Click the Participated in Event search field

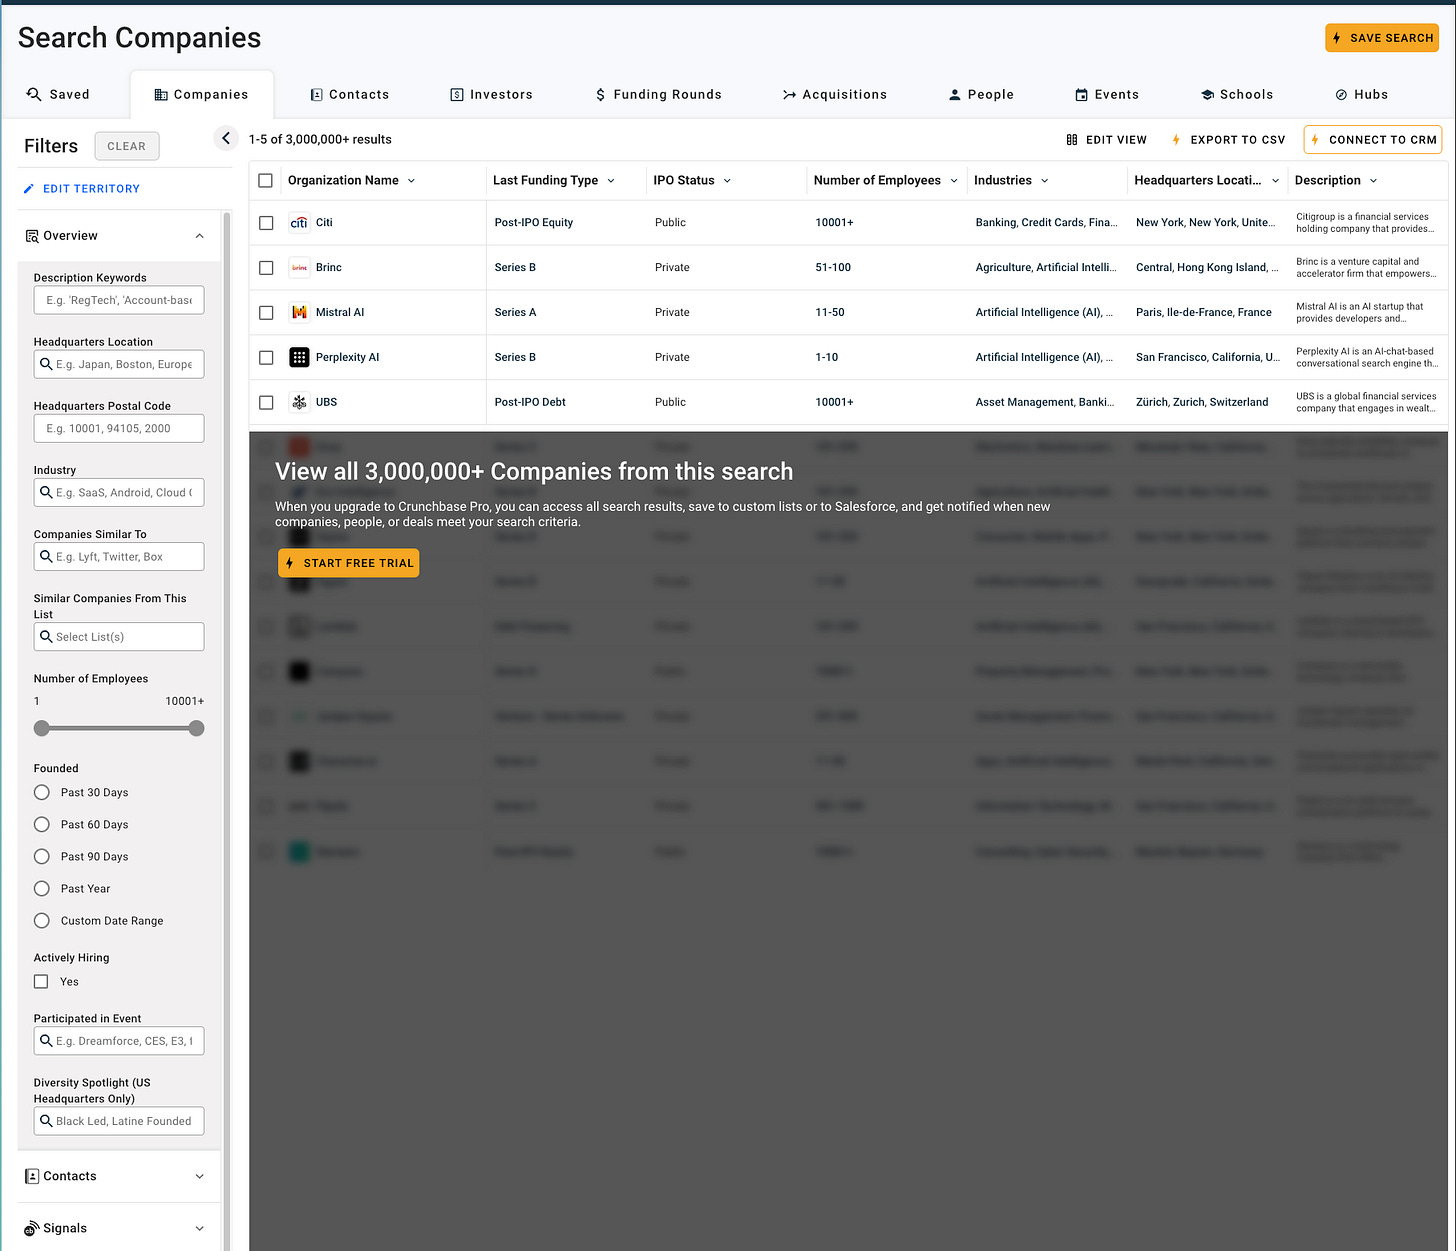tap(119, 1041)
